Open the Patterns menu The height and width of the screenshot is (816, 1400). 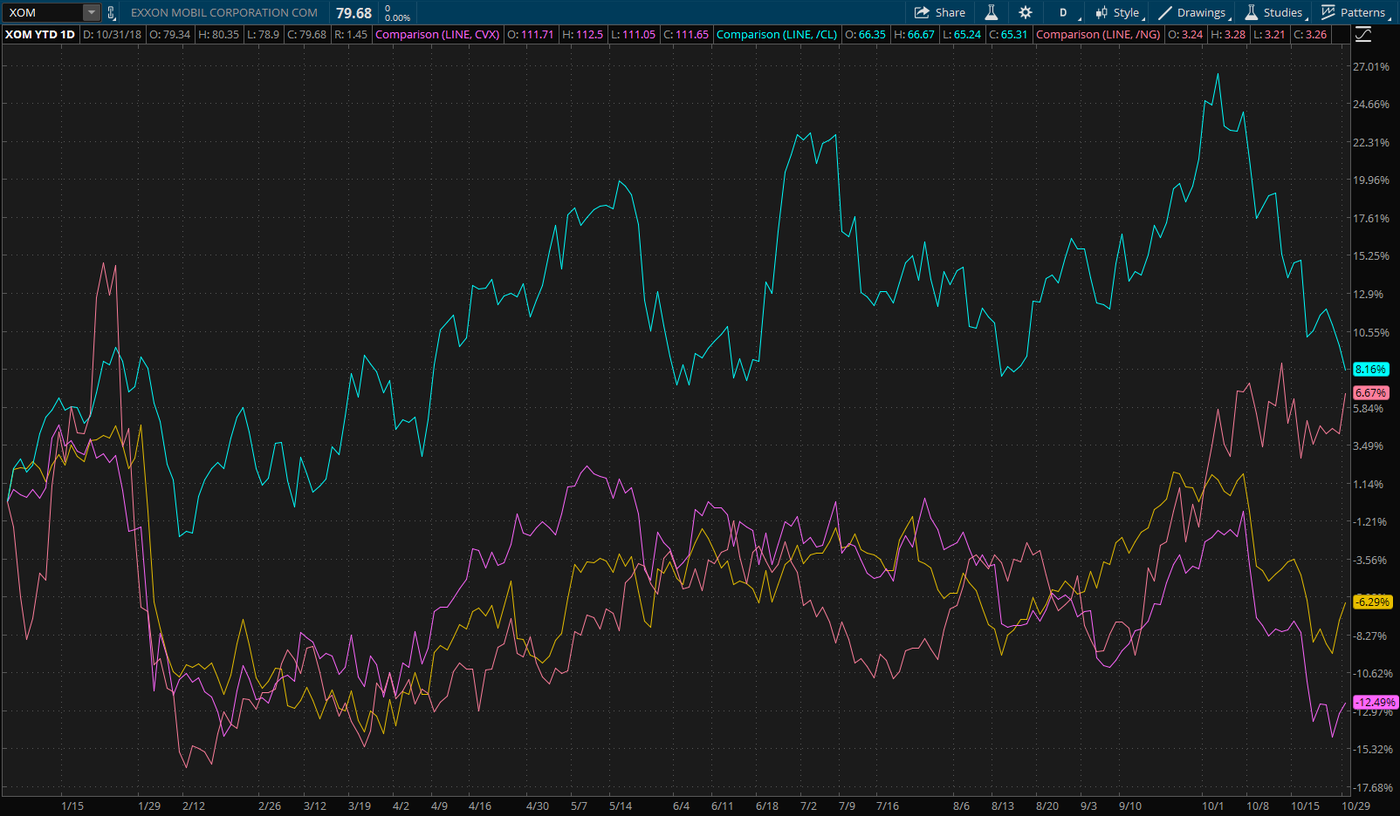(x=1354, y=13)
